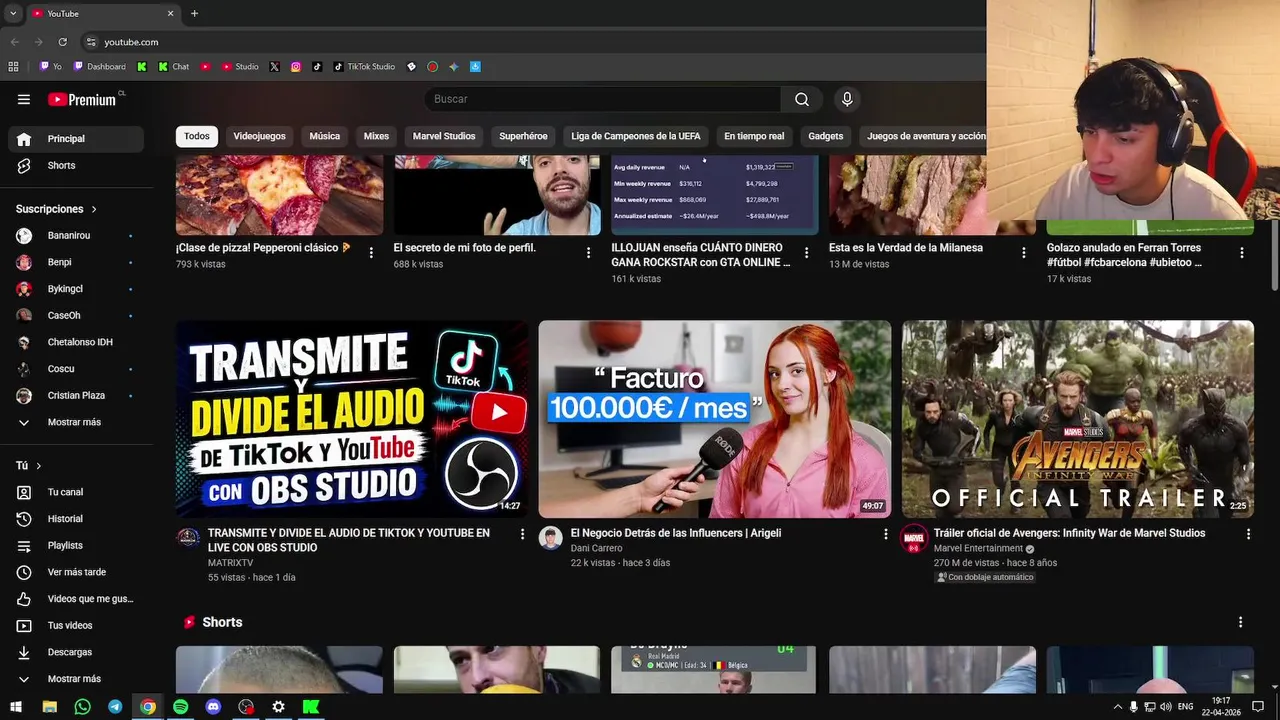Open WhatsApp from the taskbar

(82, 707)
